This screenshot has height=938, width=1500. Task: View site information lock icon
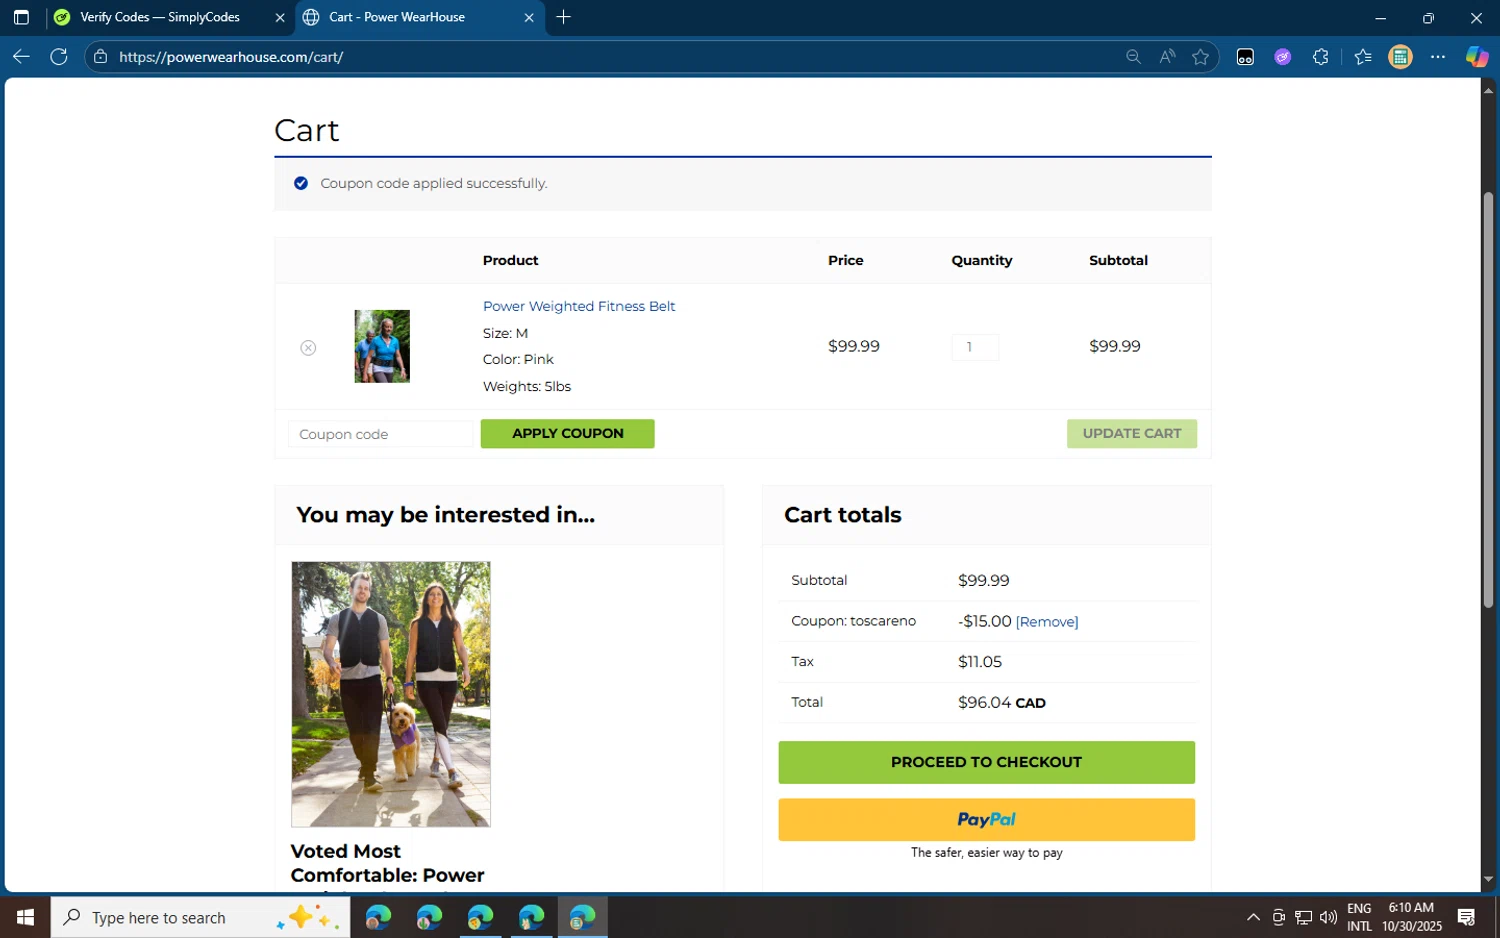point(100,57)
